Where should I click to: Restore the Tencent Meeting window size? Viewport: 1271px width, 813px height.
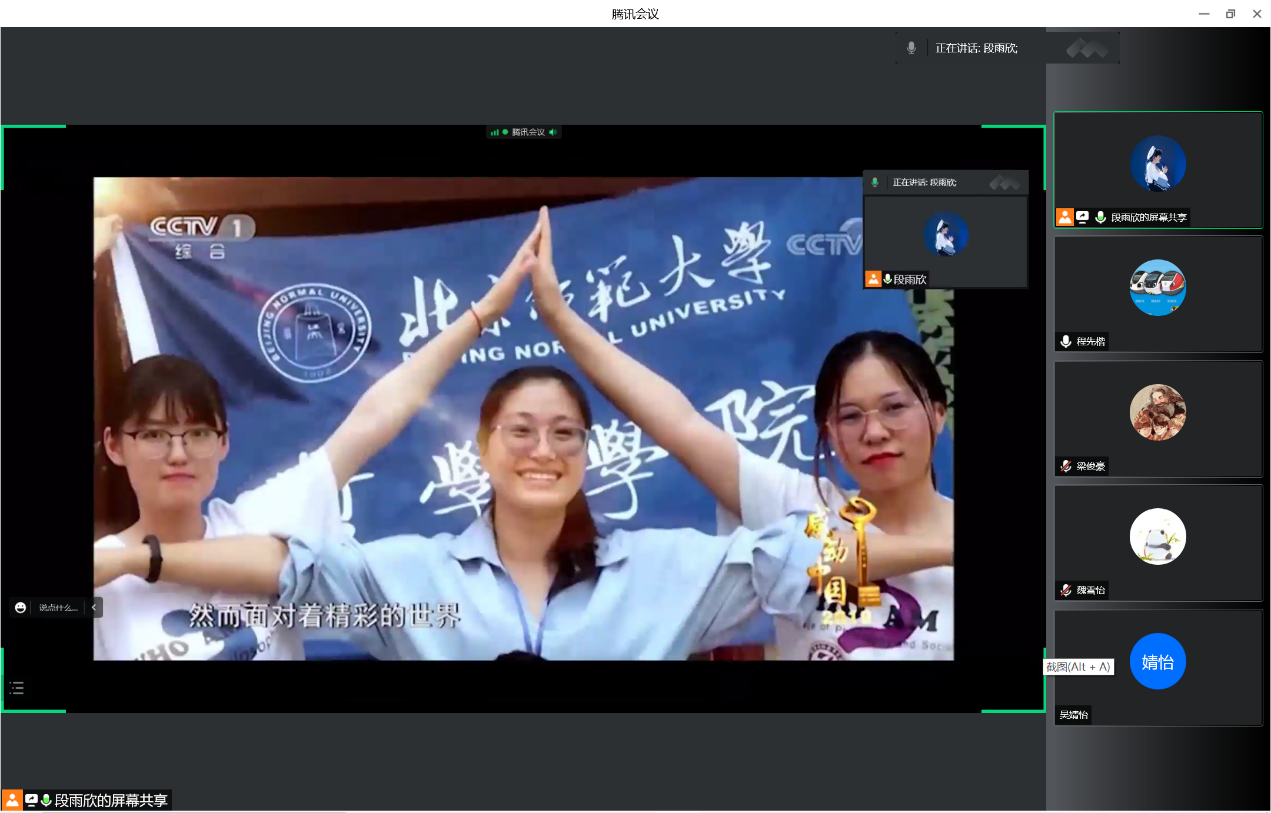click(x=1230, y=14)
